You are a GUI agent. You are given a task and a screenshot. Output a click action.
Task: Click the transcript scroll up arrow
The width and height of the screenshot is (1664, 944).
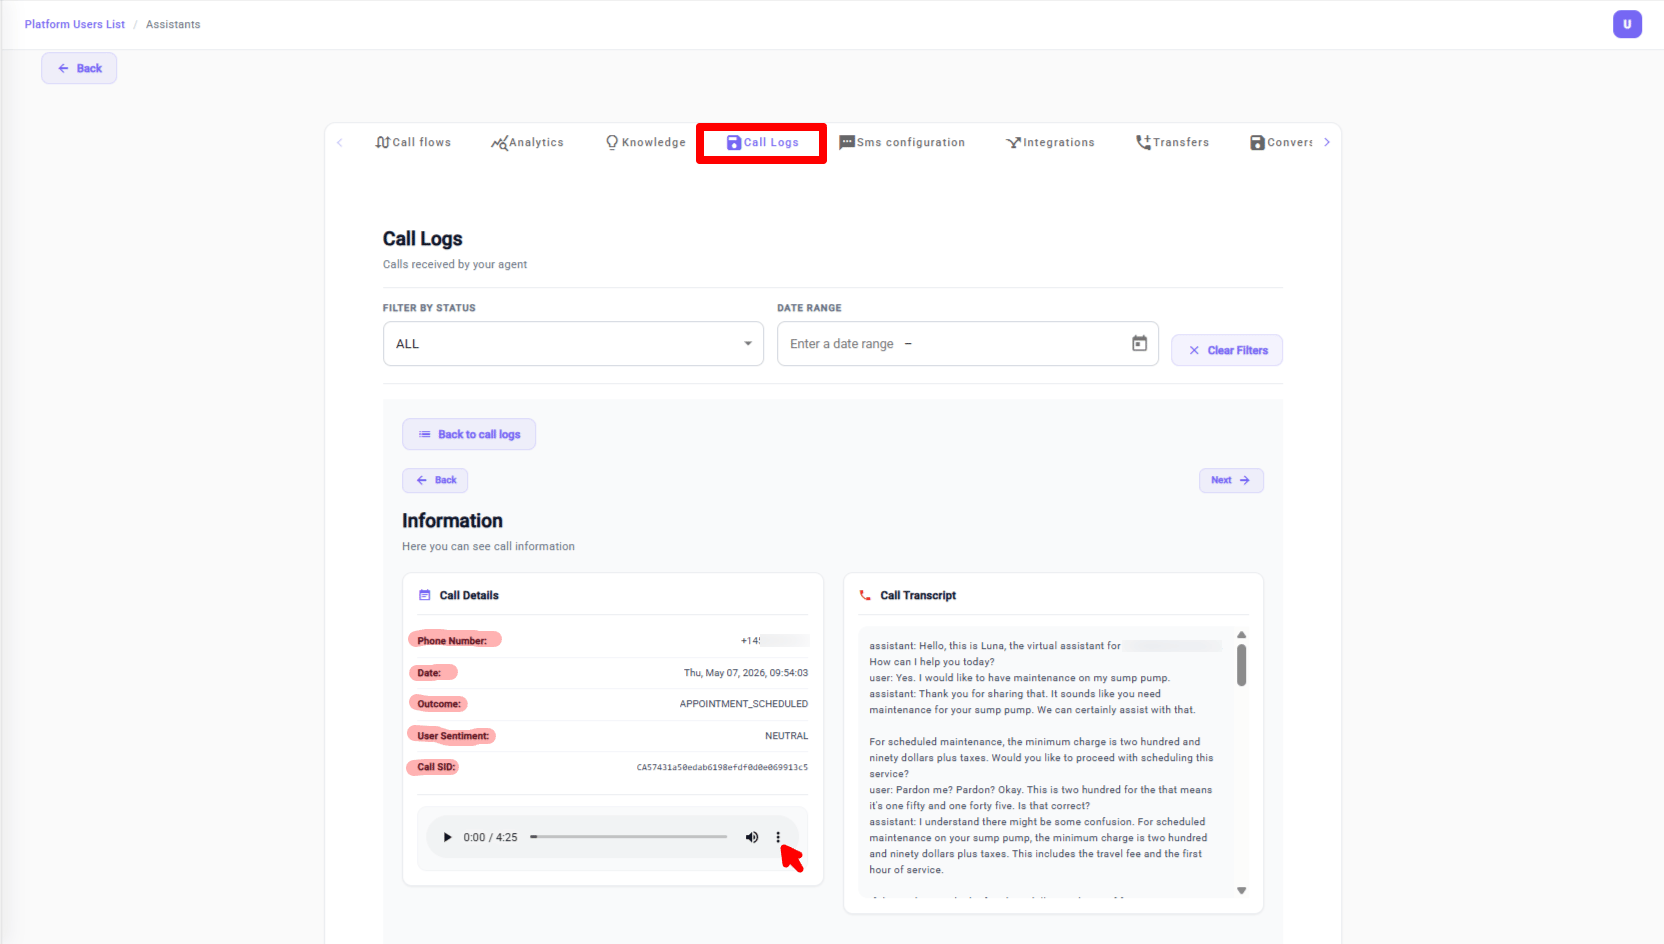tap(1241, 635)
